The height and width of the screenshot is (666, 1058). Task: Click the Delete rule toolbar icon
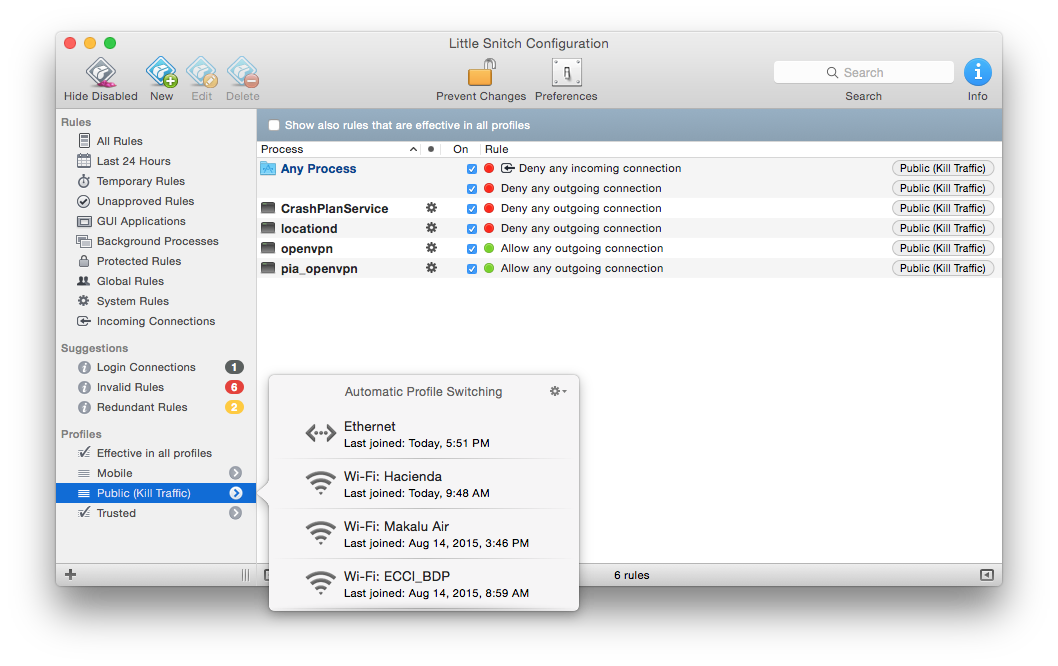coord(242,73)
